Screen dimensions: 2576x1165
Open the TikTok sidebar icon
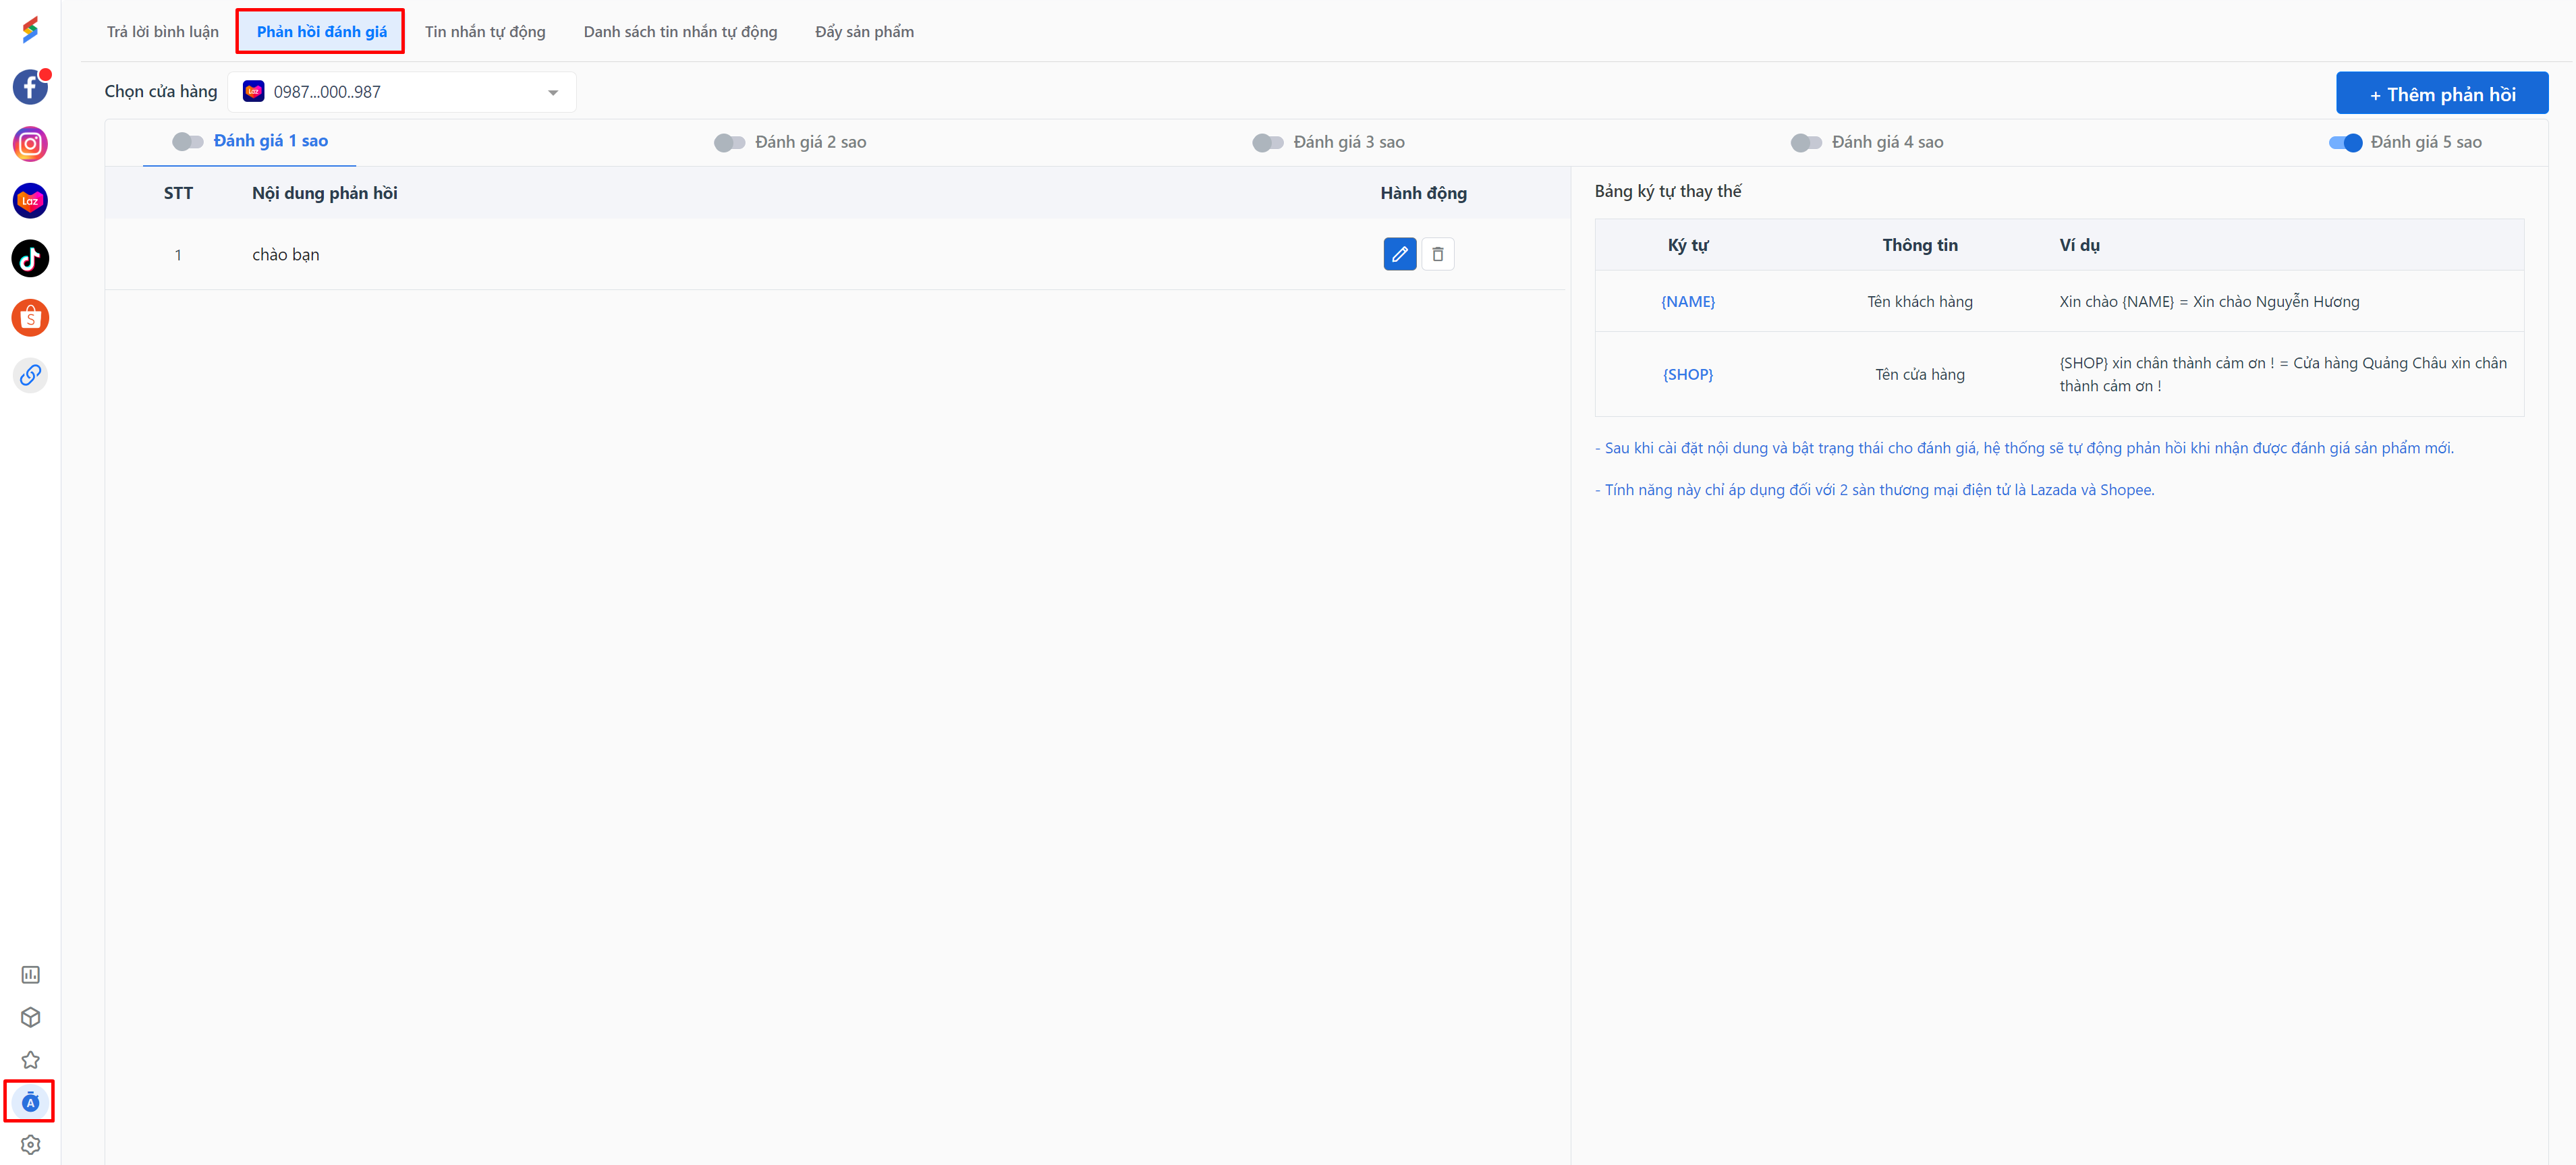(30, 259)
